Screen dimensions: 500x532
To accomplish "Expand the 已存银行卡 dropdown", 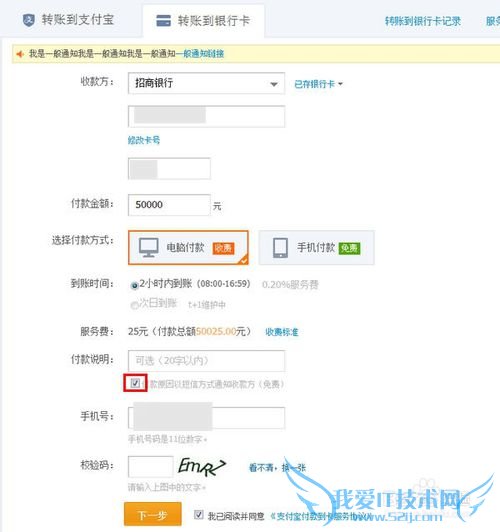I will point(319,84).
